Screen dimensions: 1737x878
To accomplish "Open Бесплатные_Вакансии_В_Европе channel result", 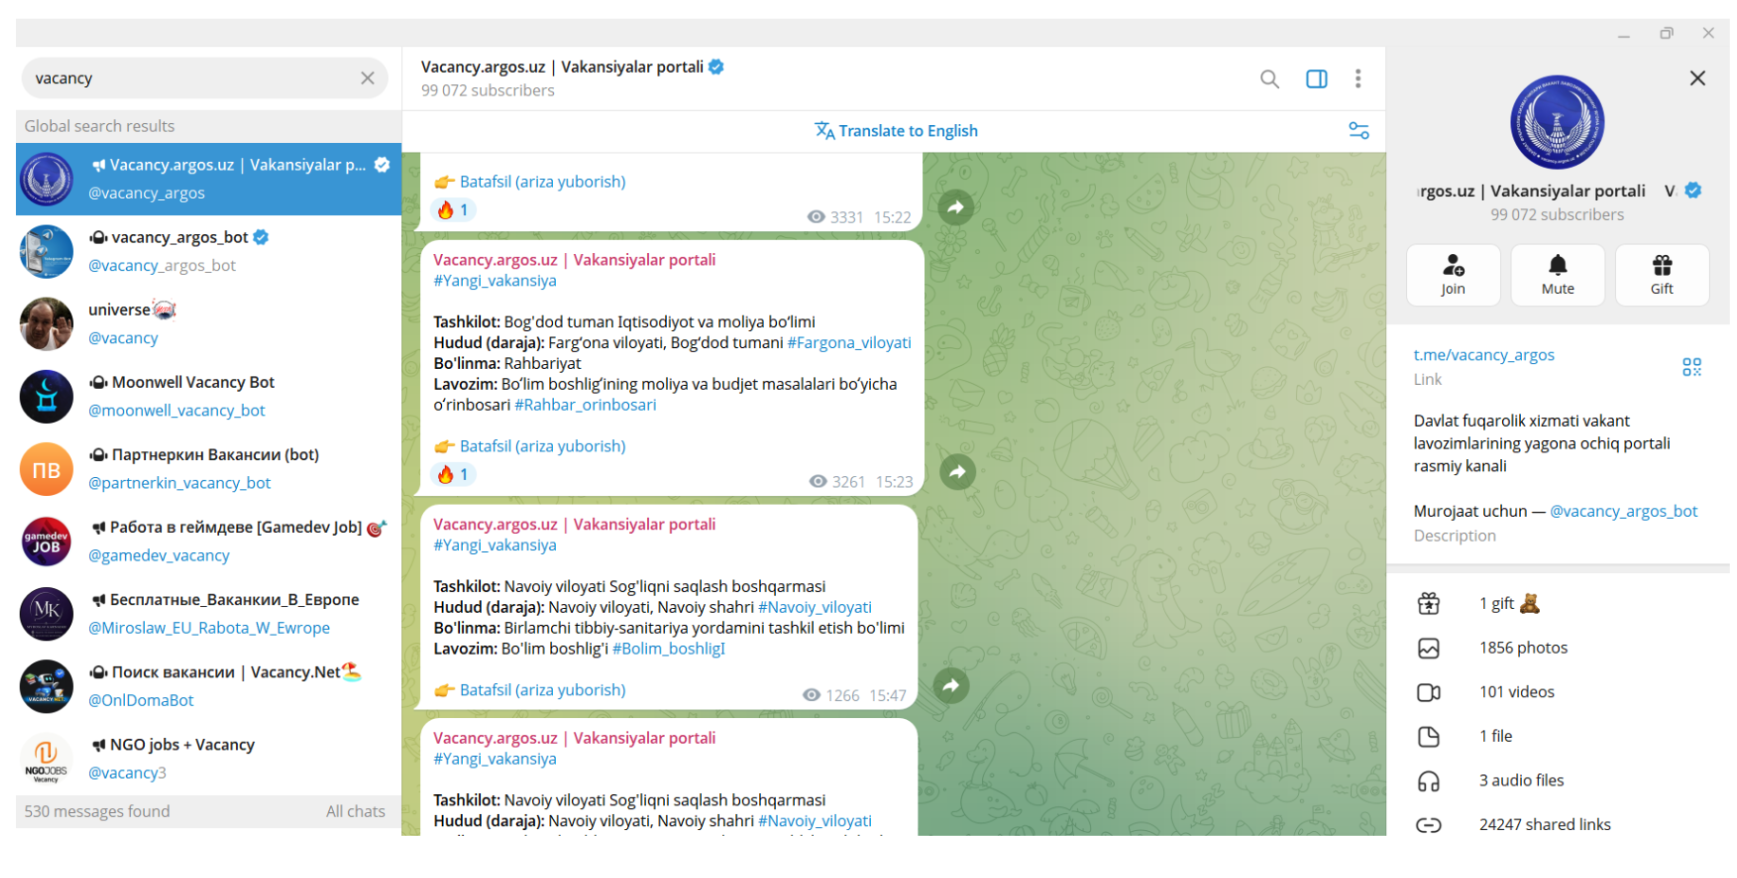I will coord(208,614).
